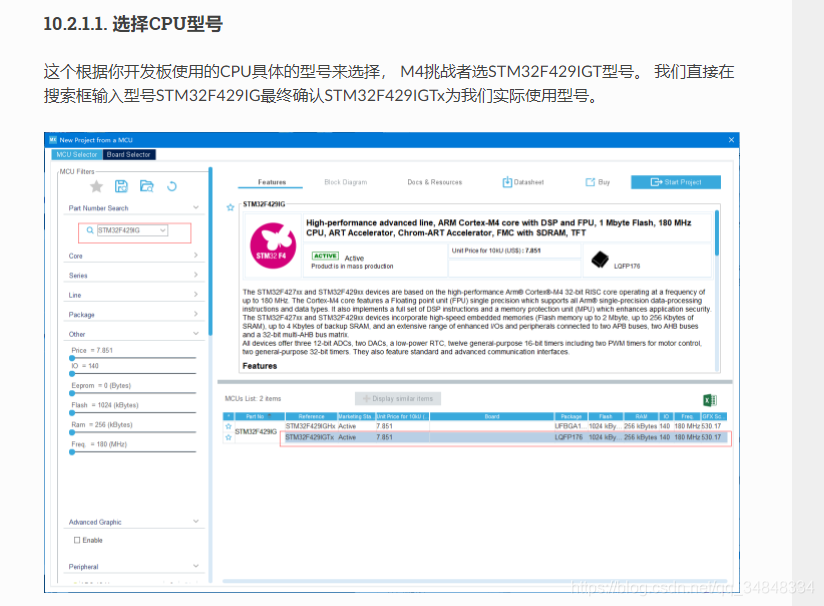Expand the Line filter section

pyautogui.click(x=195, y=294)
